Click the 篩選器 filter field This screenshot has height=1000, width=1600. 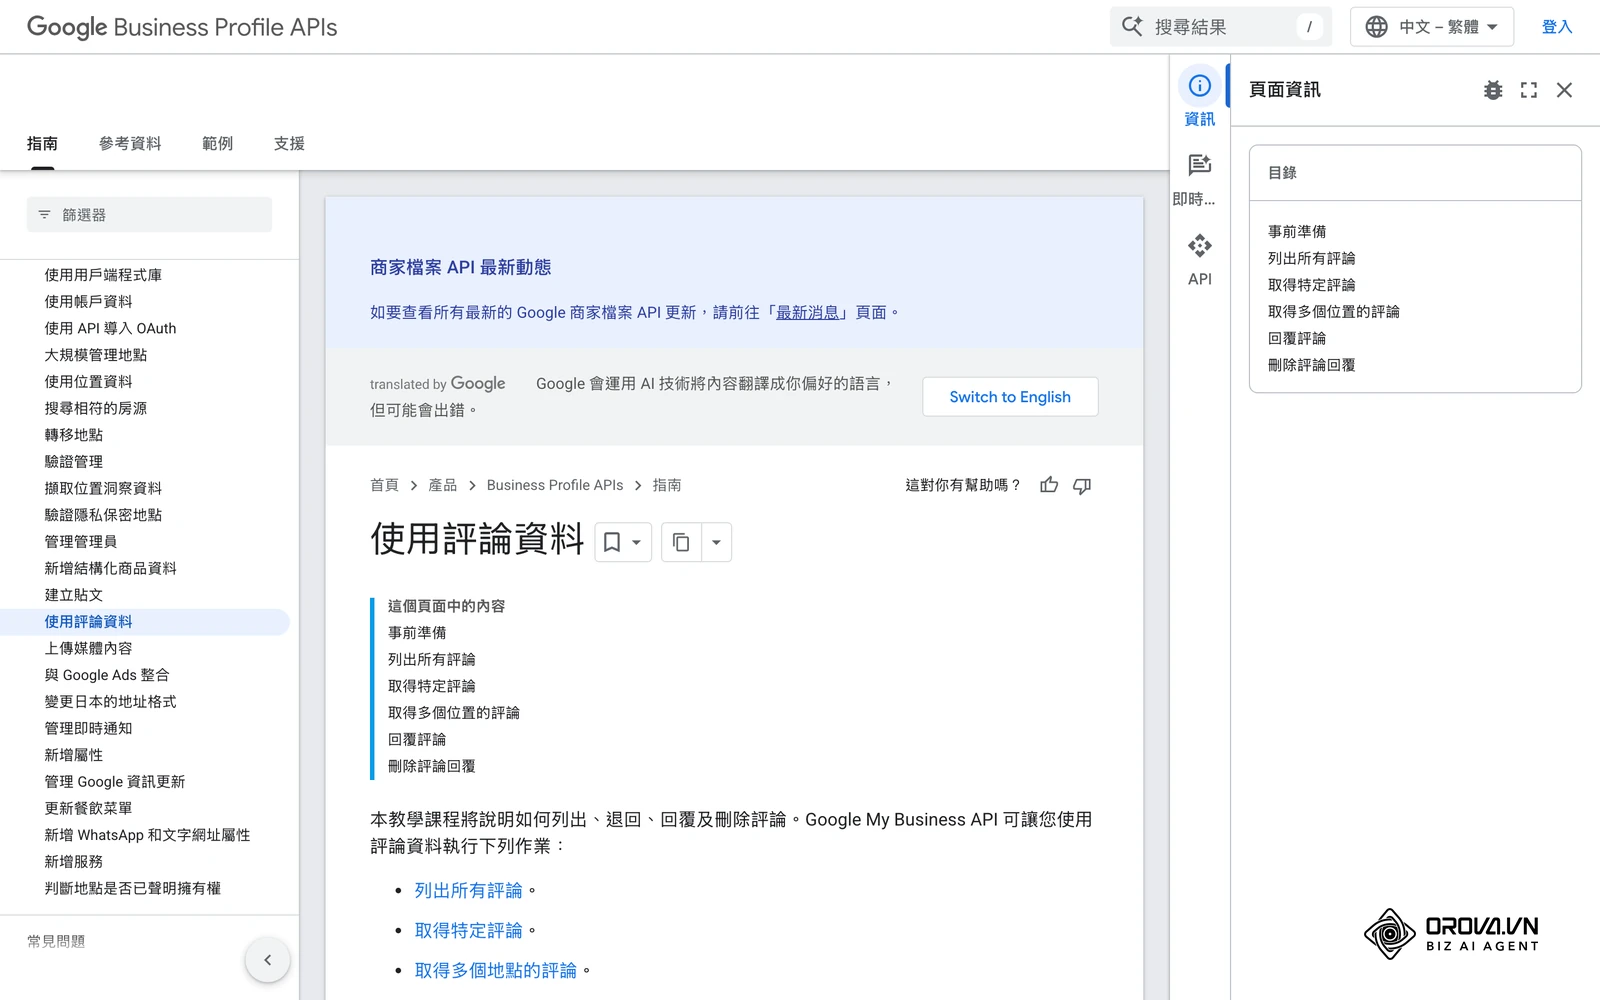(x=149, y=215)
